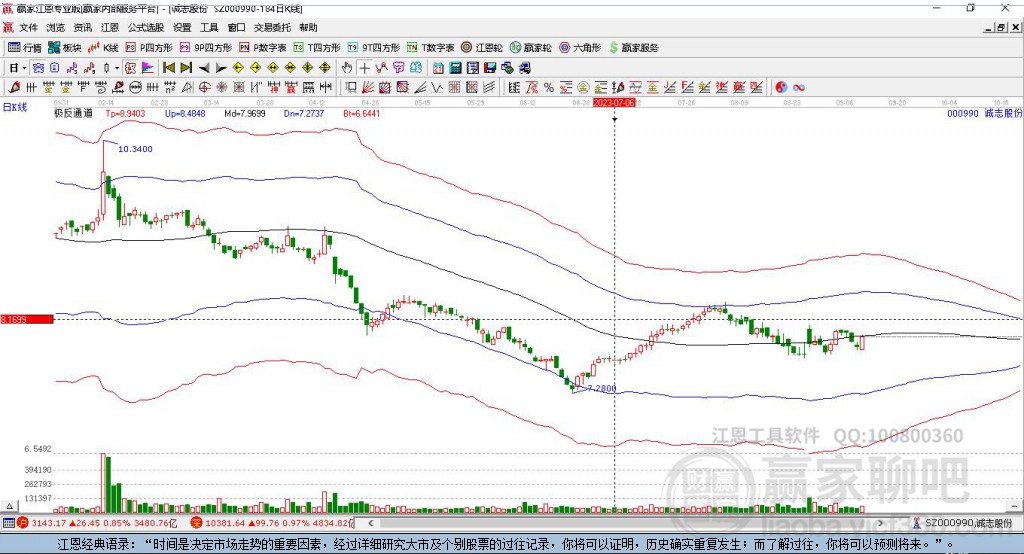
Task: Open the calculator icon
Action: tap(455, 68)
